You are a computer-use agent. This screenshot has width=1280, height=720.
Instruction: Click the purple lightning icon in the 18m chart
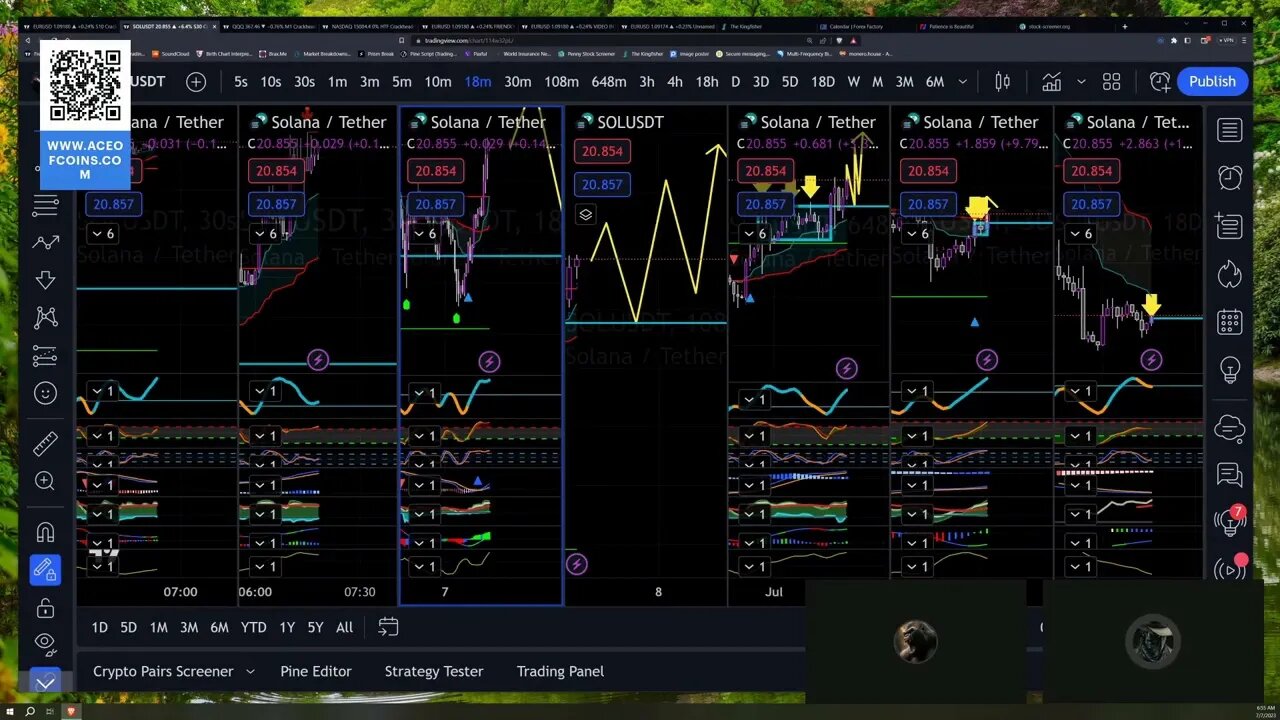click(x=489, y=361)
